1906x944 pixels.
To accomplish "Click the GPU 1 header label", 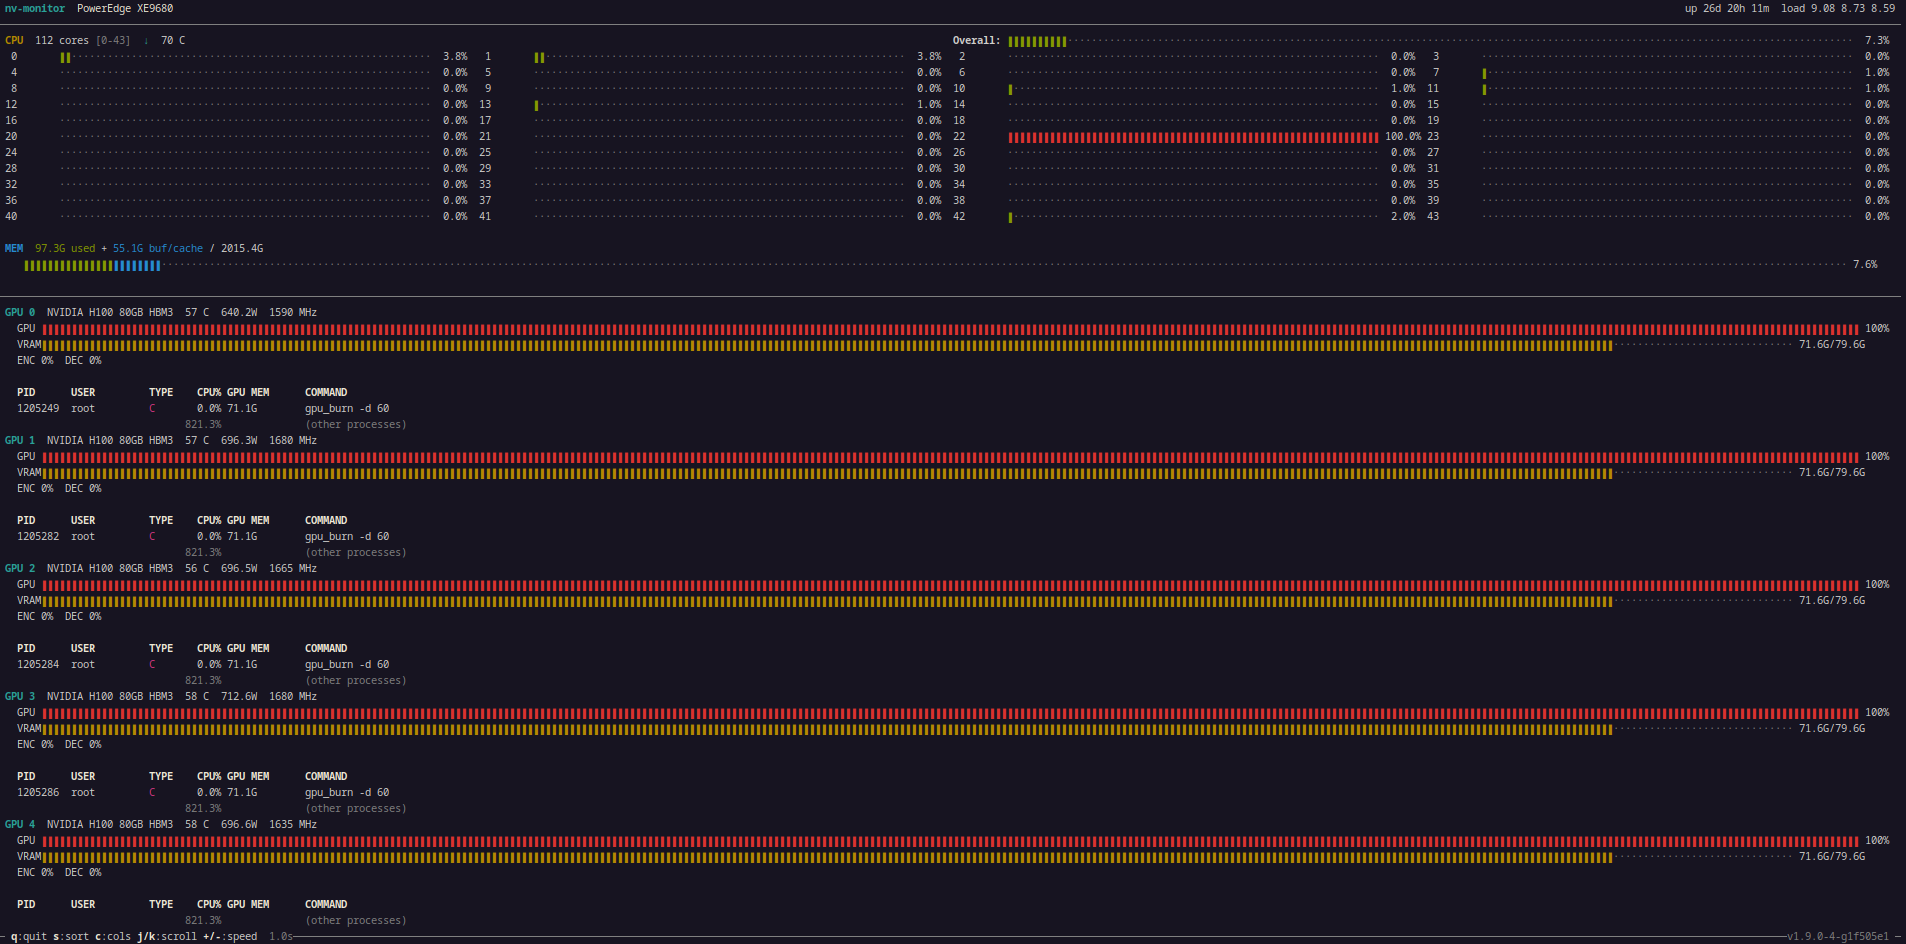I will [20, 441].
